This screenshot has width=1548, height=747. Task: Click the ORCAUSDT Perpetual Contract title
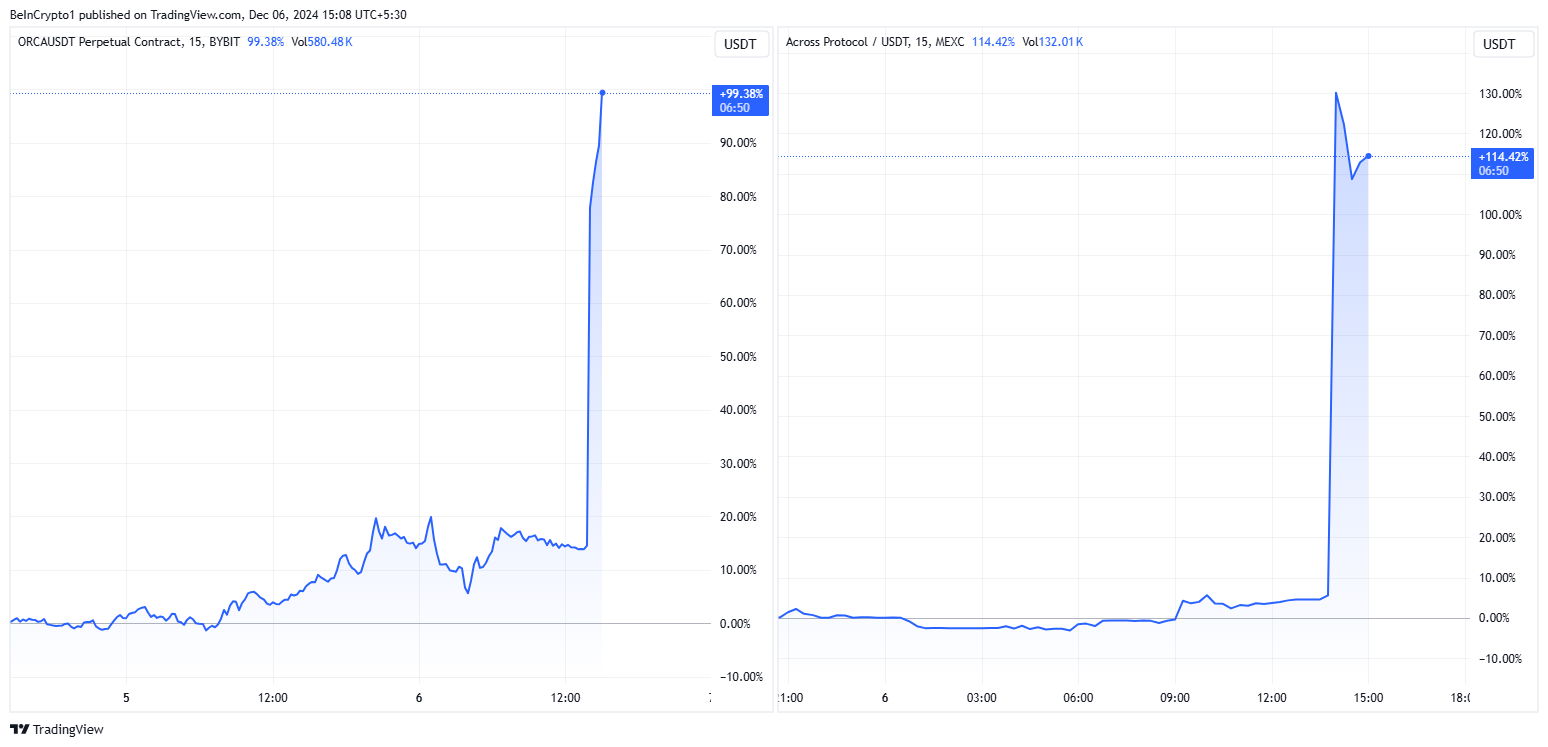tap(101, 42)
